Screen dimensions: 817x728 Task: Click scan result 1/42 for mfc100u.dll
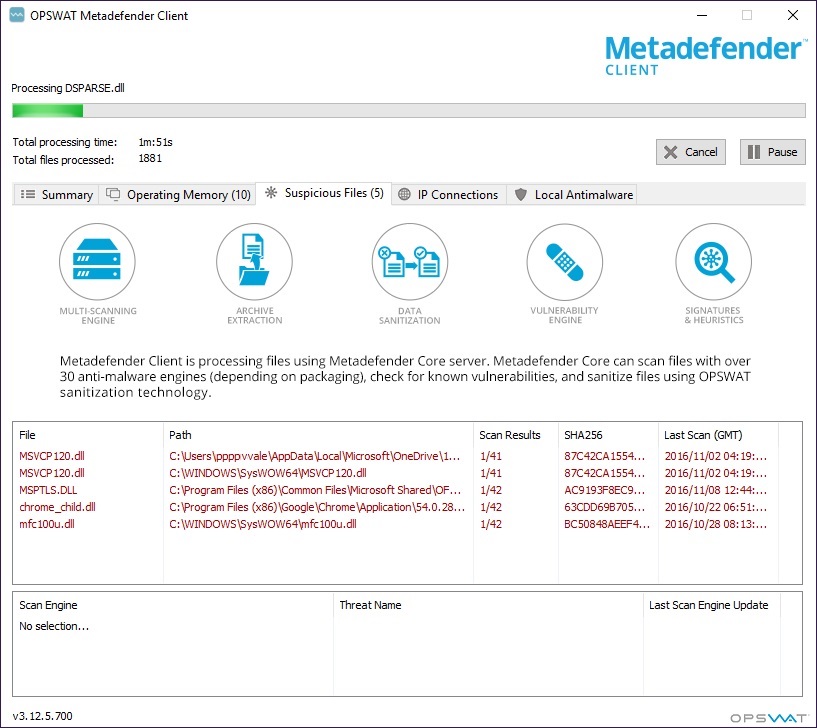[x=491, y=524]
